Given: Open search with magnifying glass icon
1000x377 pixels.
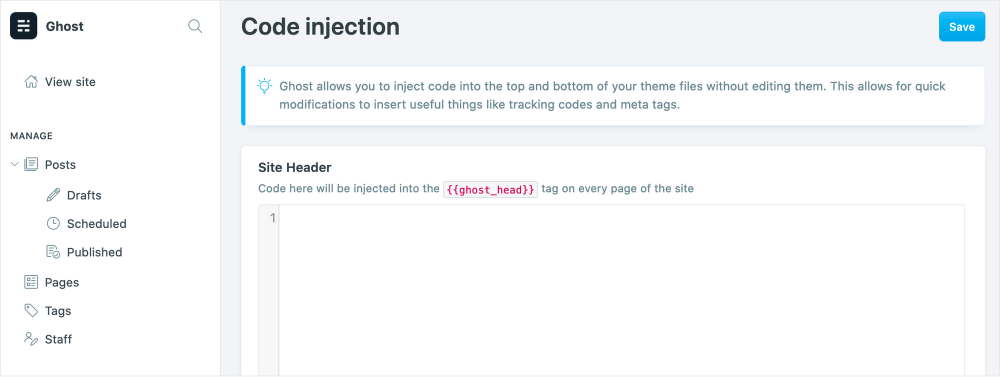Looking at the screenshot, I should click(x=195, y=26).
